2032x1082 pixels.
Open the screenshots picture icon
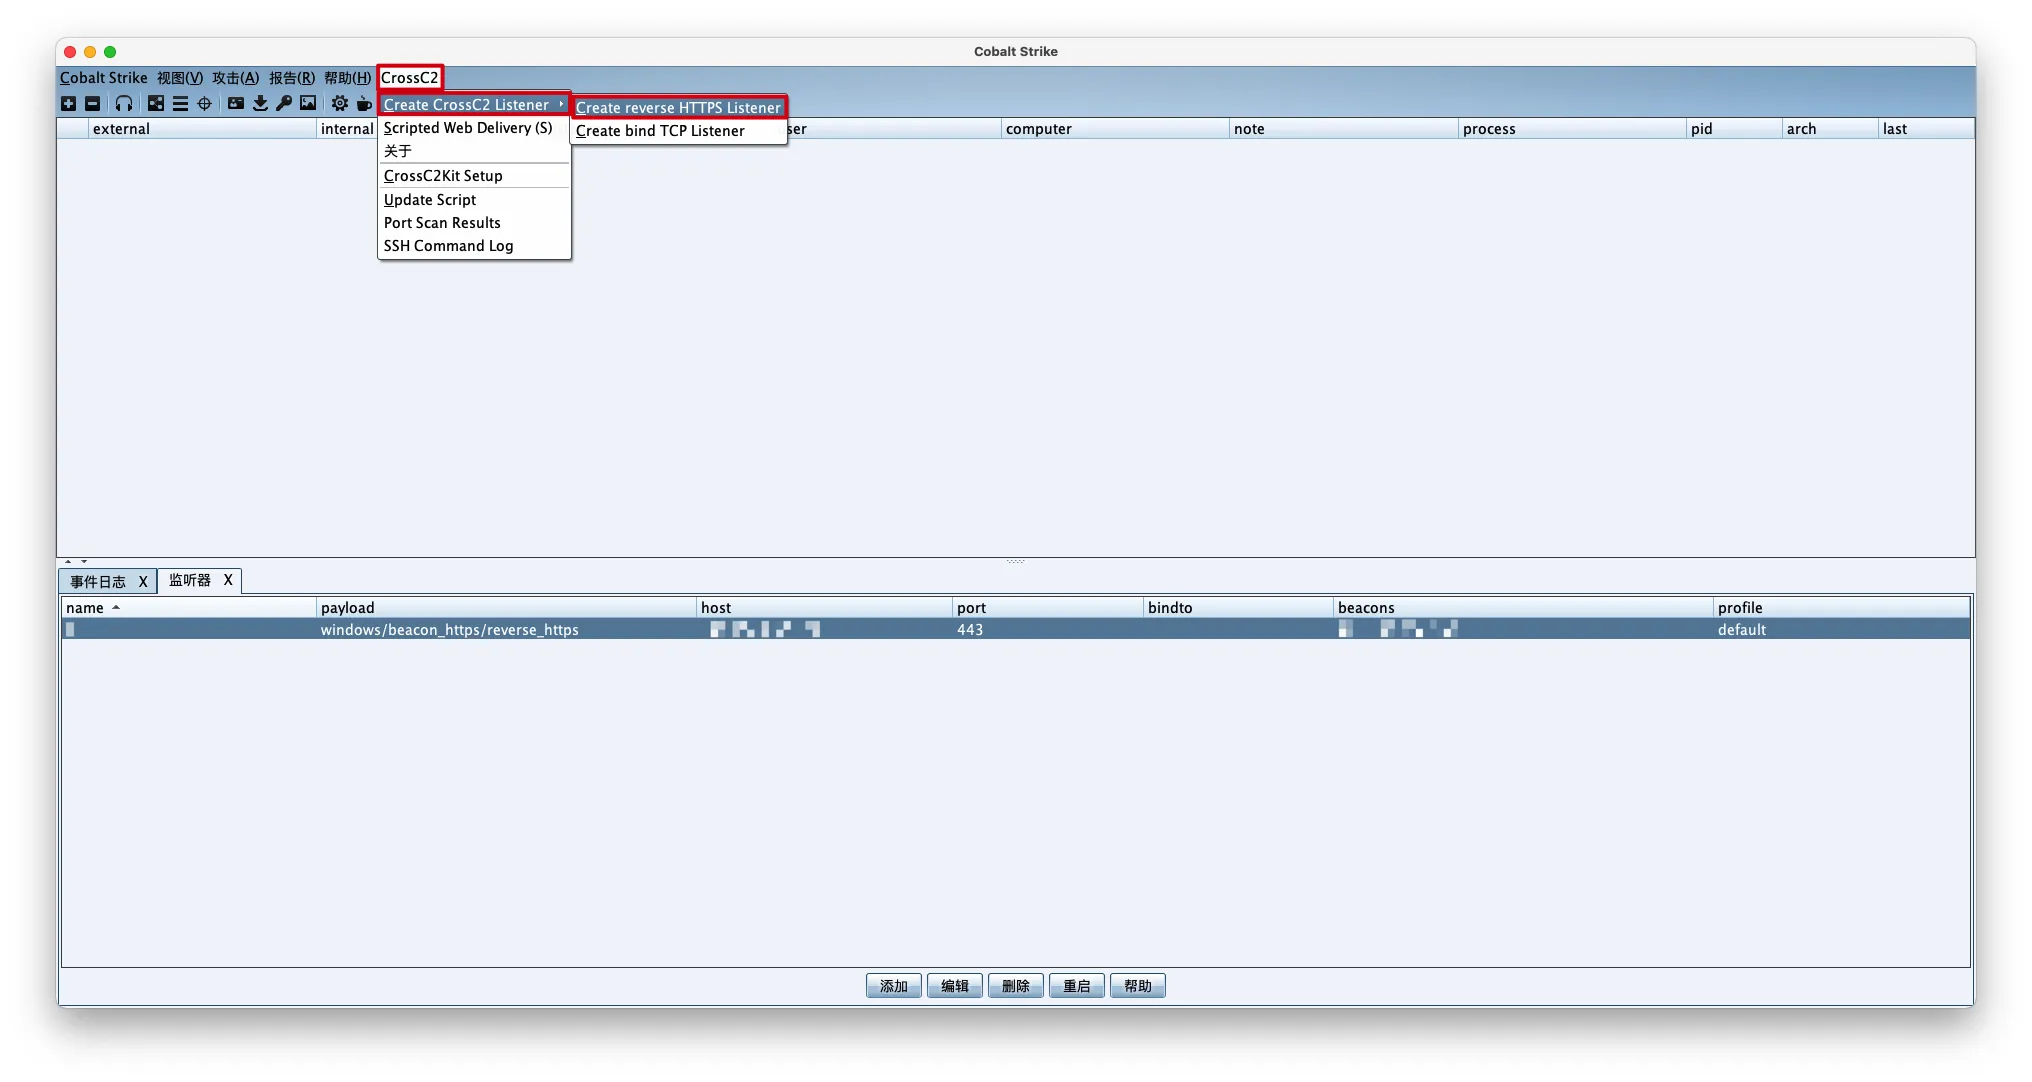point(308,104)
